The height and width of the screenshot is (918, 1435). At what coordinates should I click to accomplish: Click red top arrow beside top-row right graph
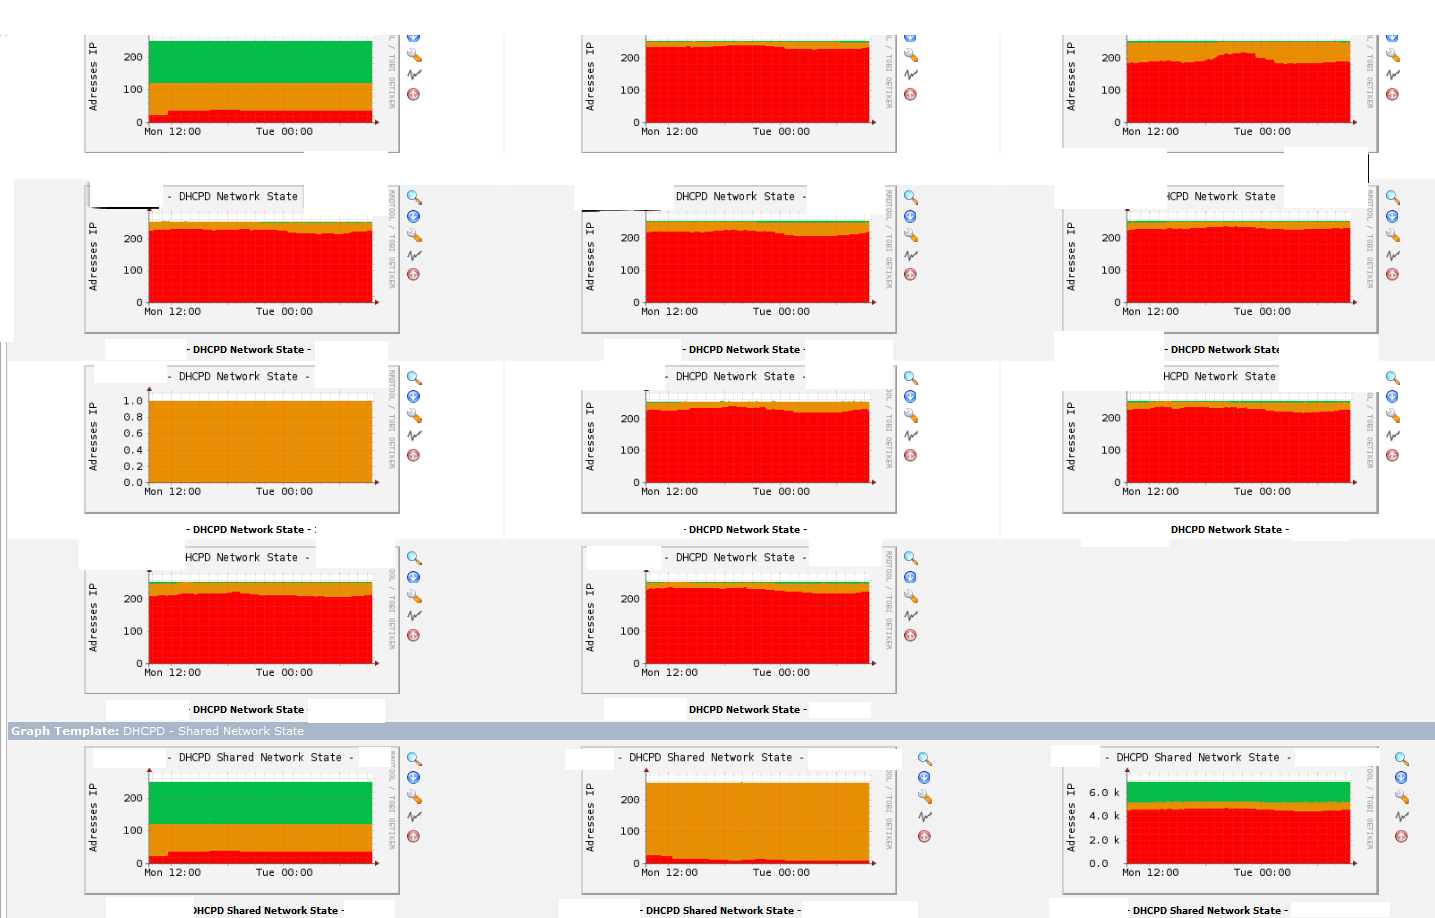coord(1393,94)
